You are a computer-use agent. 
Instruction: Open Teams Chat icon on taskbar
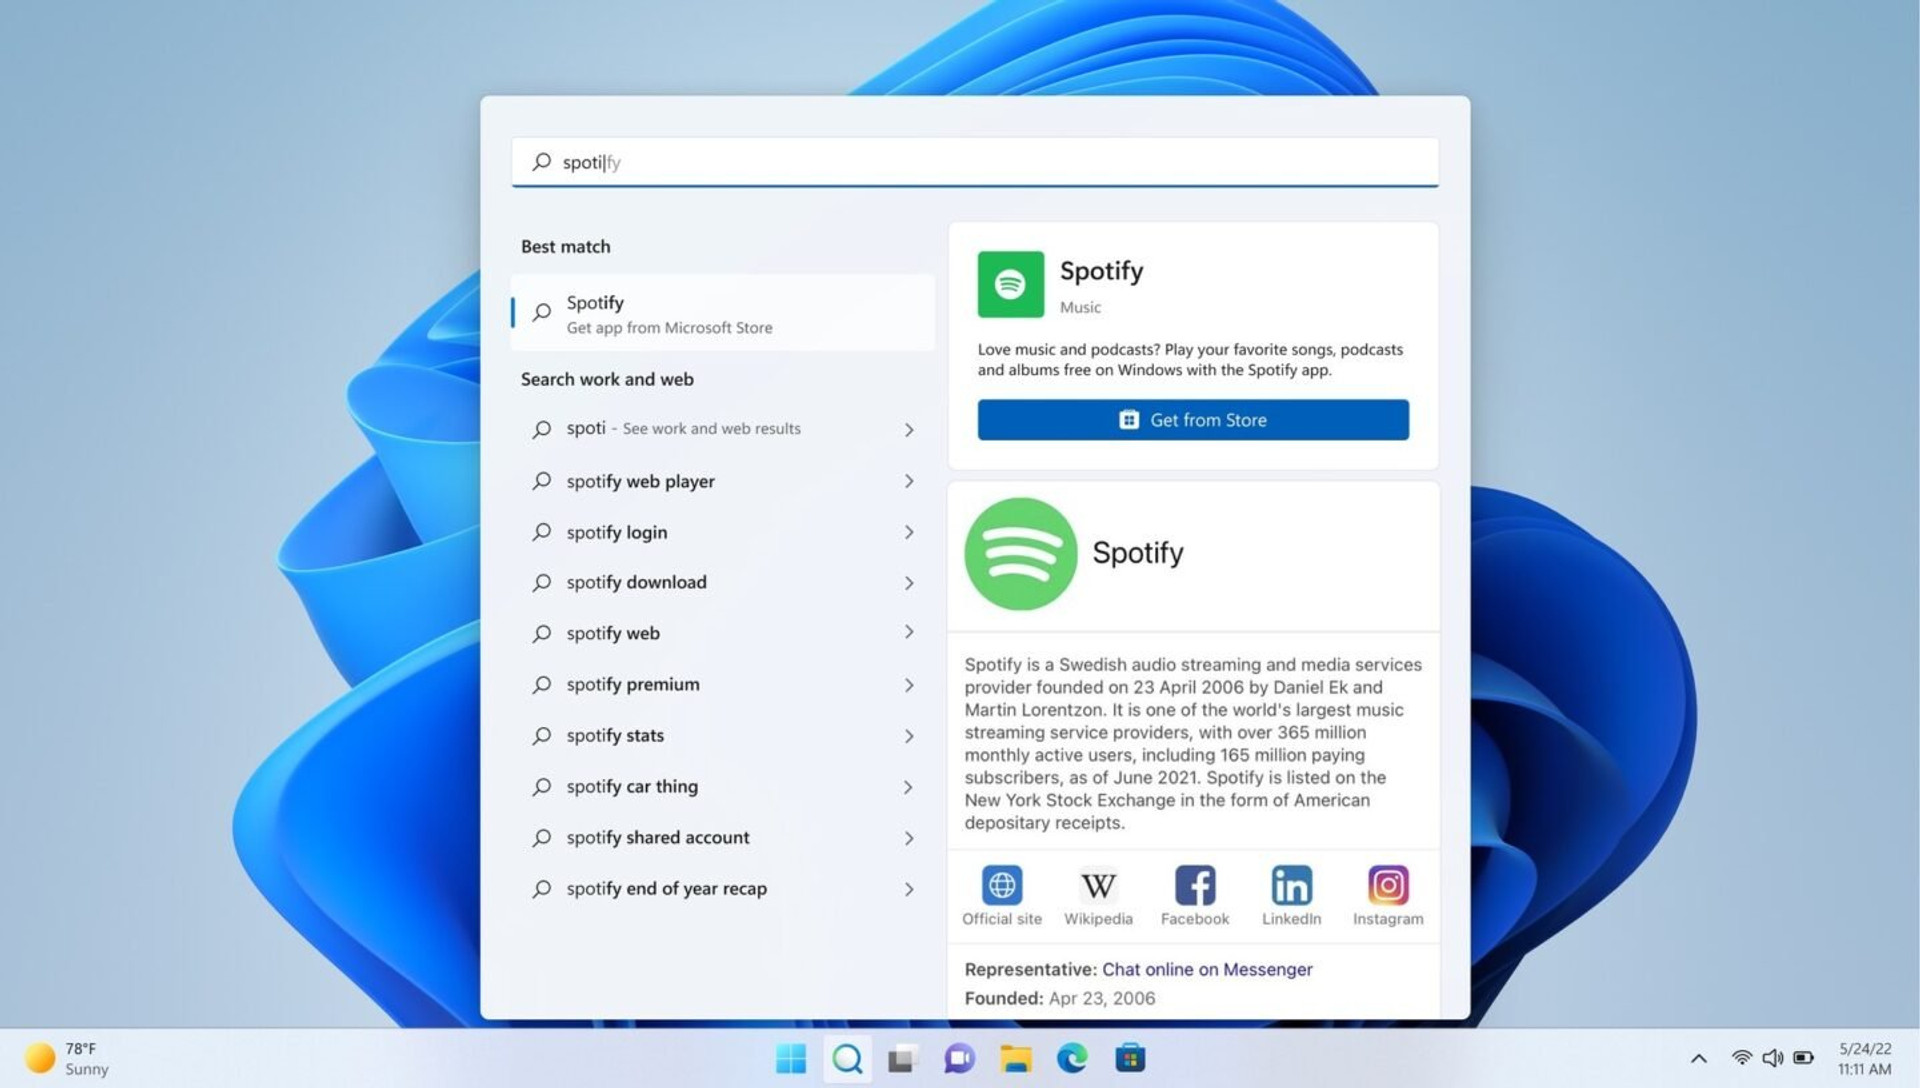[959, 1058]
